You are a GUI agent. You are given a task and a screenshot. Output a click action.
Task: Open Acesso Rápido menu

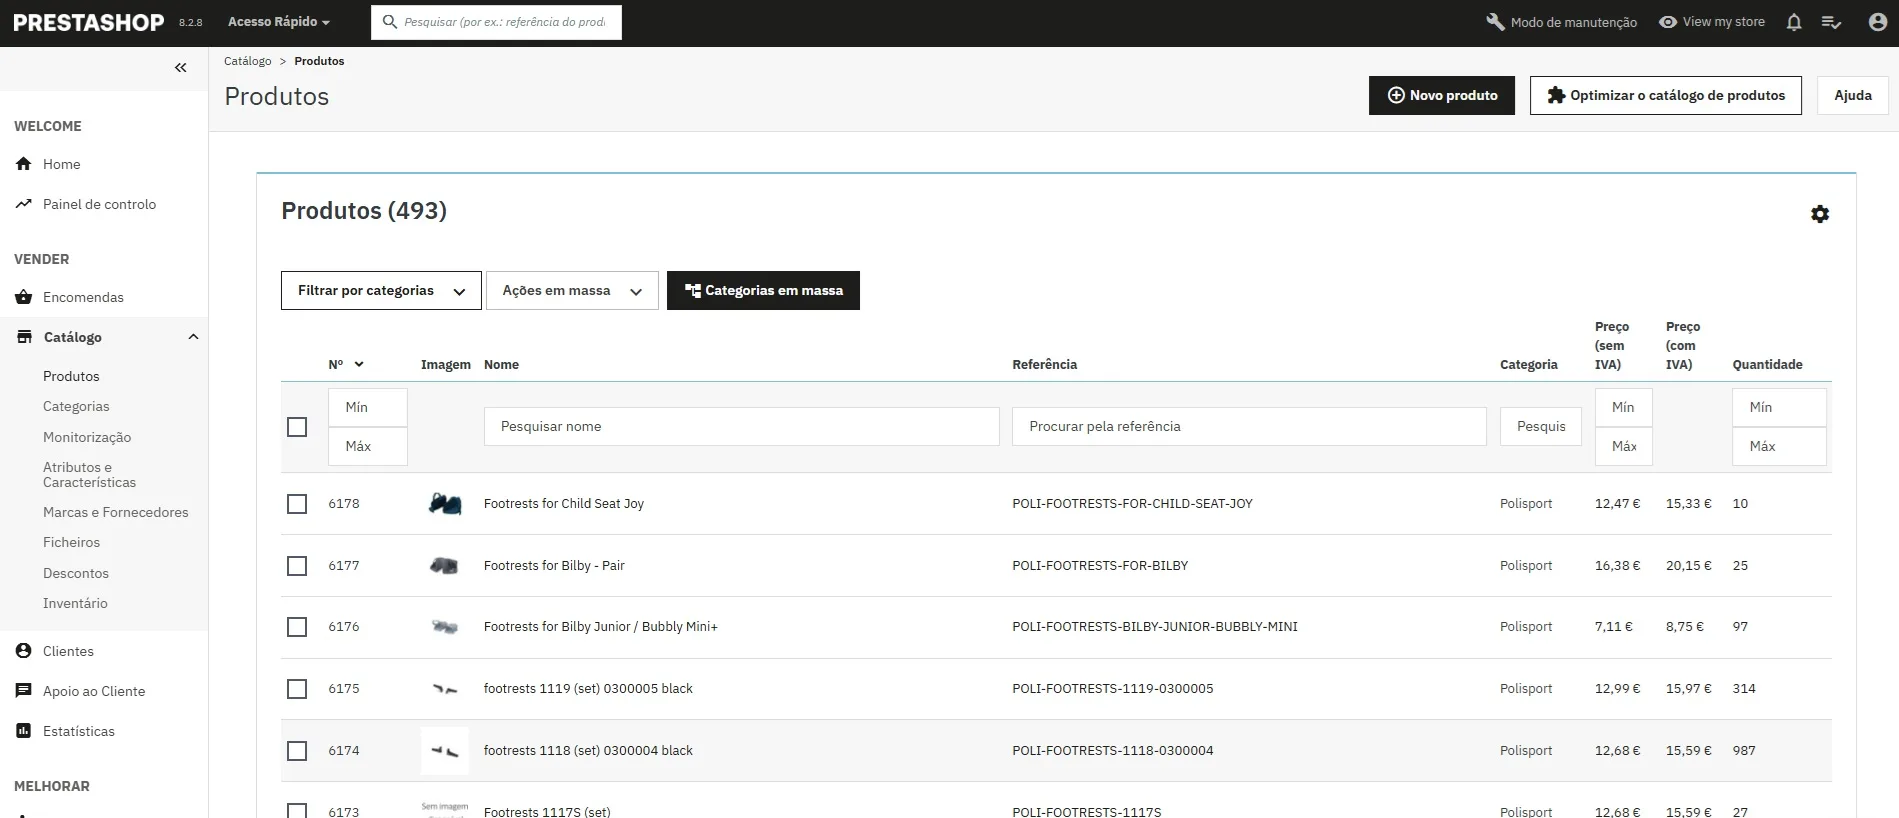coord(279,22)
